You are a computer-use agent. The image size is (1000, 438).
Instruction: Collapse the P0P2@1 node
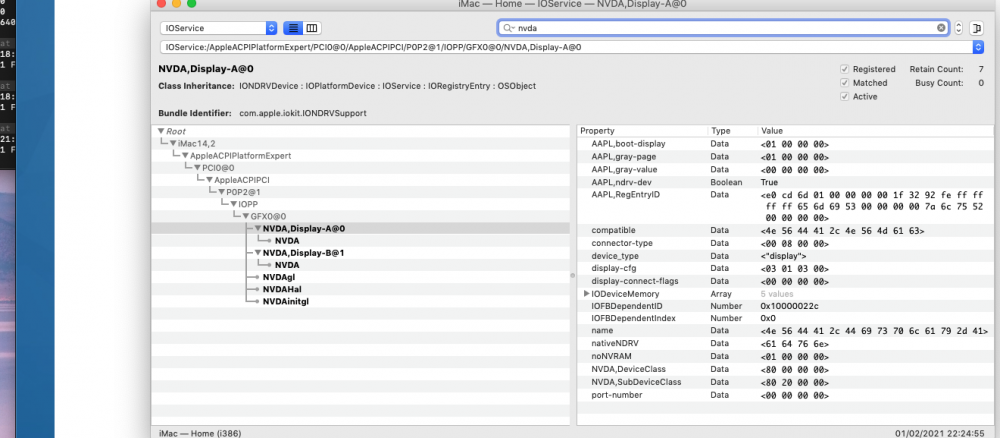click(x=221, y=192)
